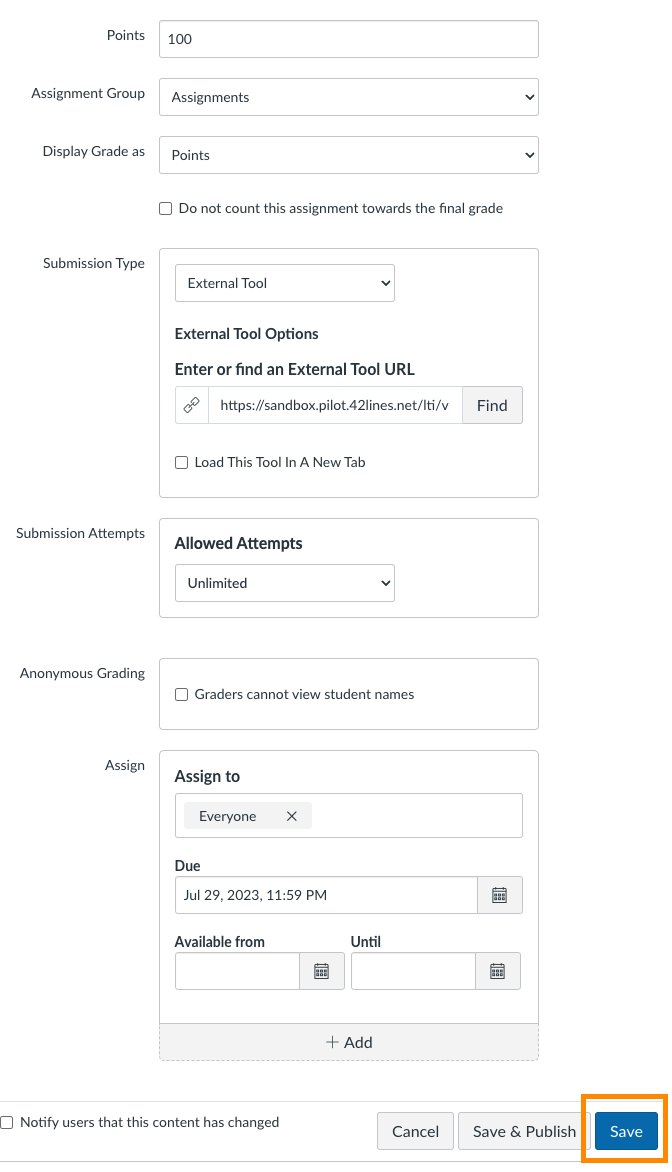Check 'Notify users that this content has changed'

pyautogui.click(x=8, y=1122)
